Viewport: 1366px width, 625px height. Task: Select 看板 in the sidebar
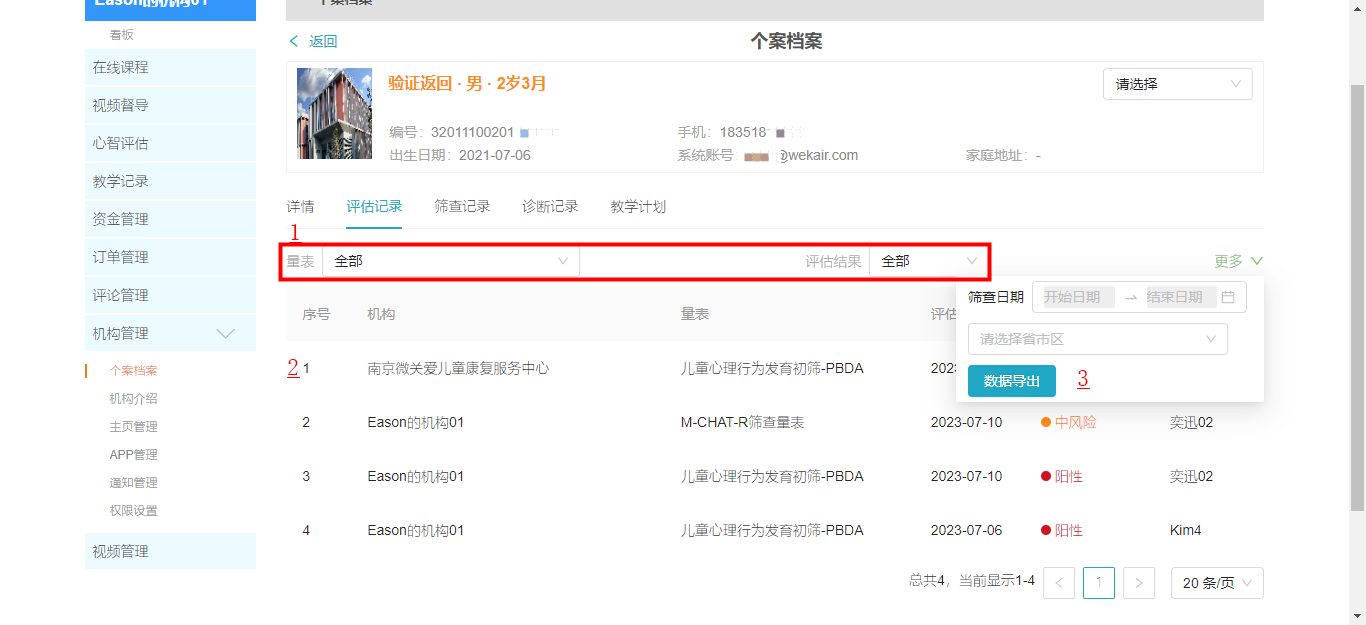(x=121, y=35)
